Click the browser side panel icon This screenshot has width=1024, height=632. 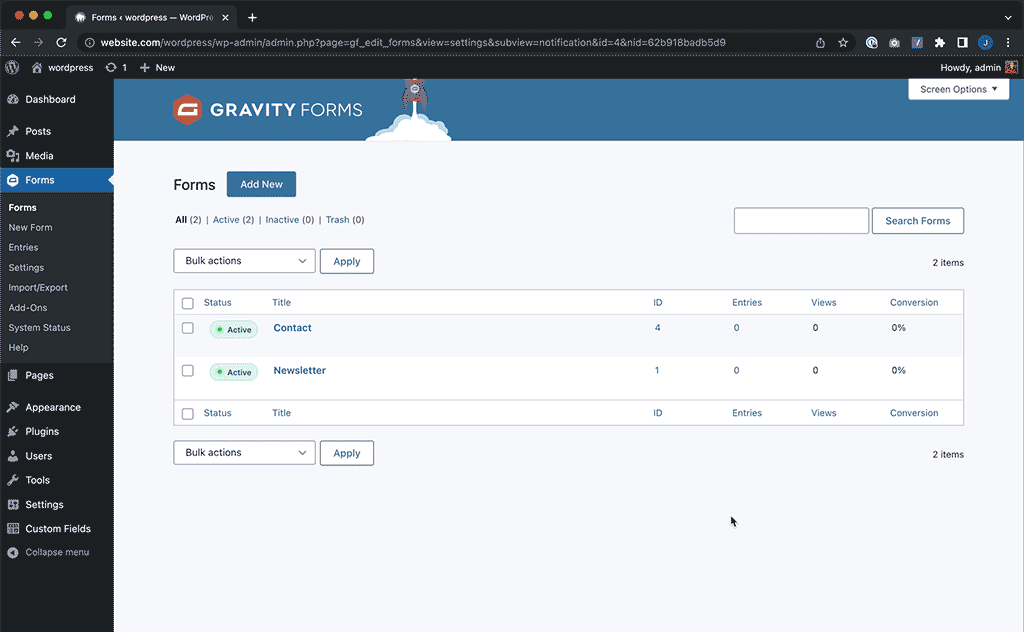962,42
